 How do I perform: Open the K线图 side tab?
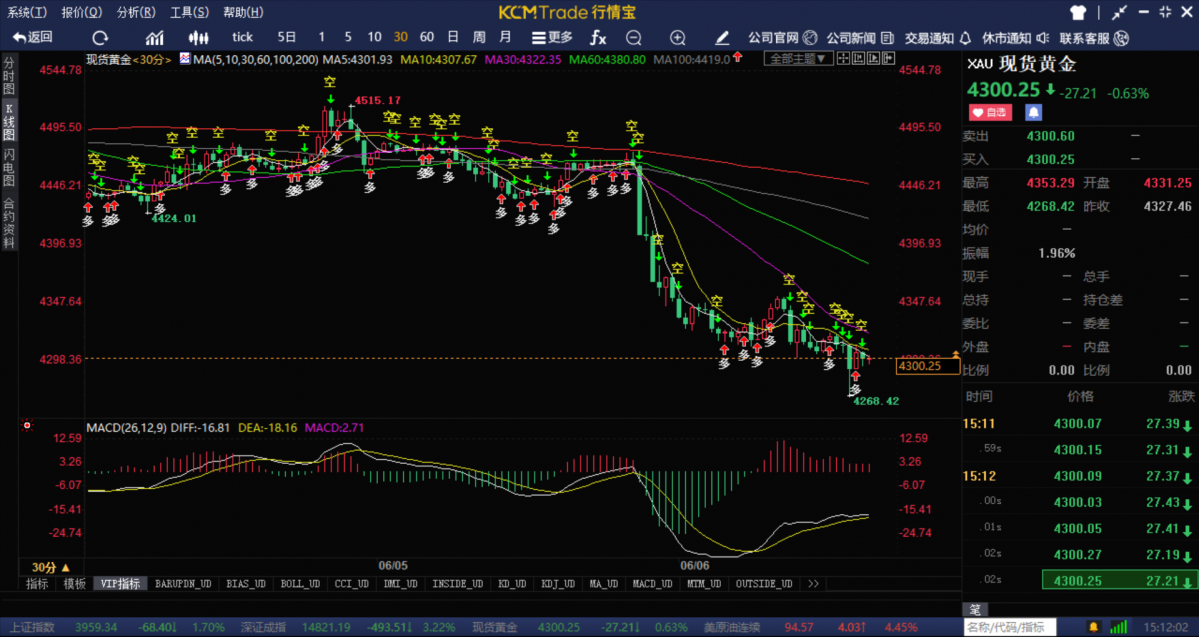pos(9,122)
